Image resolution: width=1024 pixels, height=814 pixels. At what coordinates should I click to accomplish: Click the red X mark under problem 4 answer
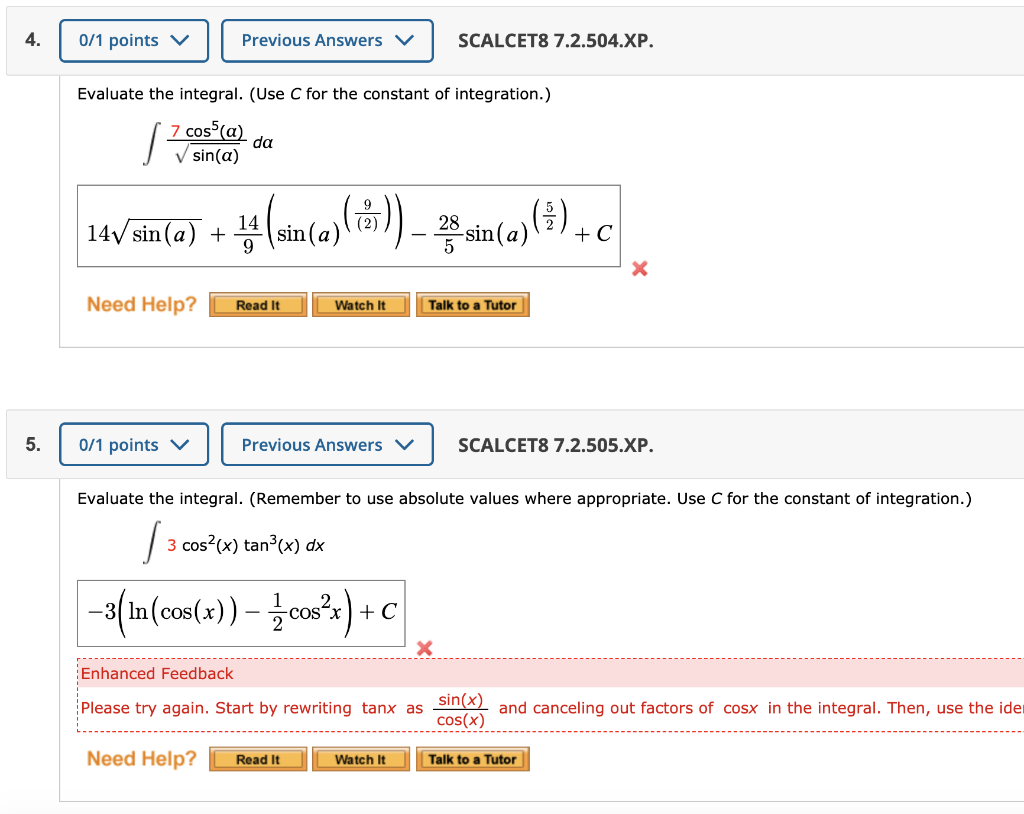click(639, 268)
